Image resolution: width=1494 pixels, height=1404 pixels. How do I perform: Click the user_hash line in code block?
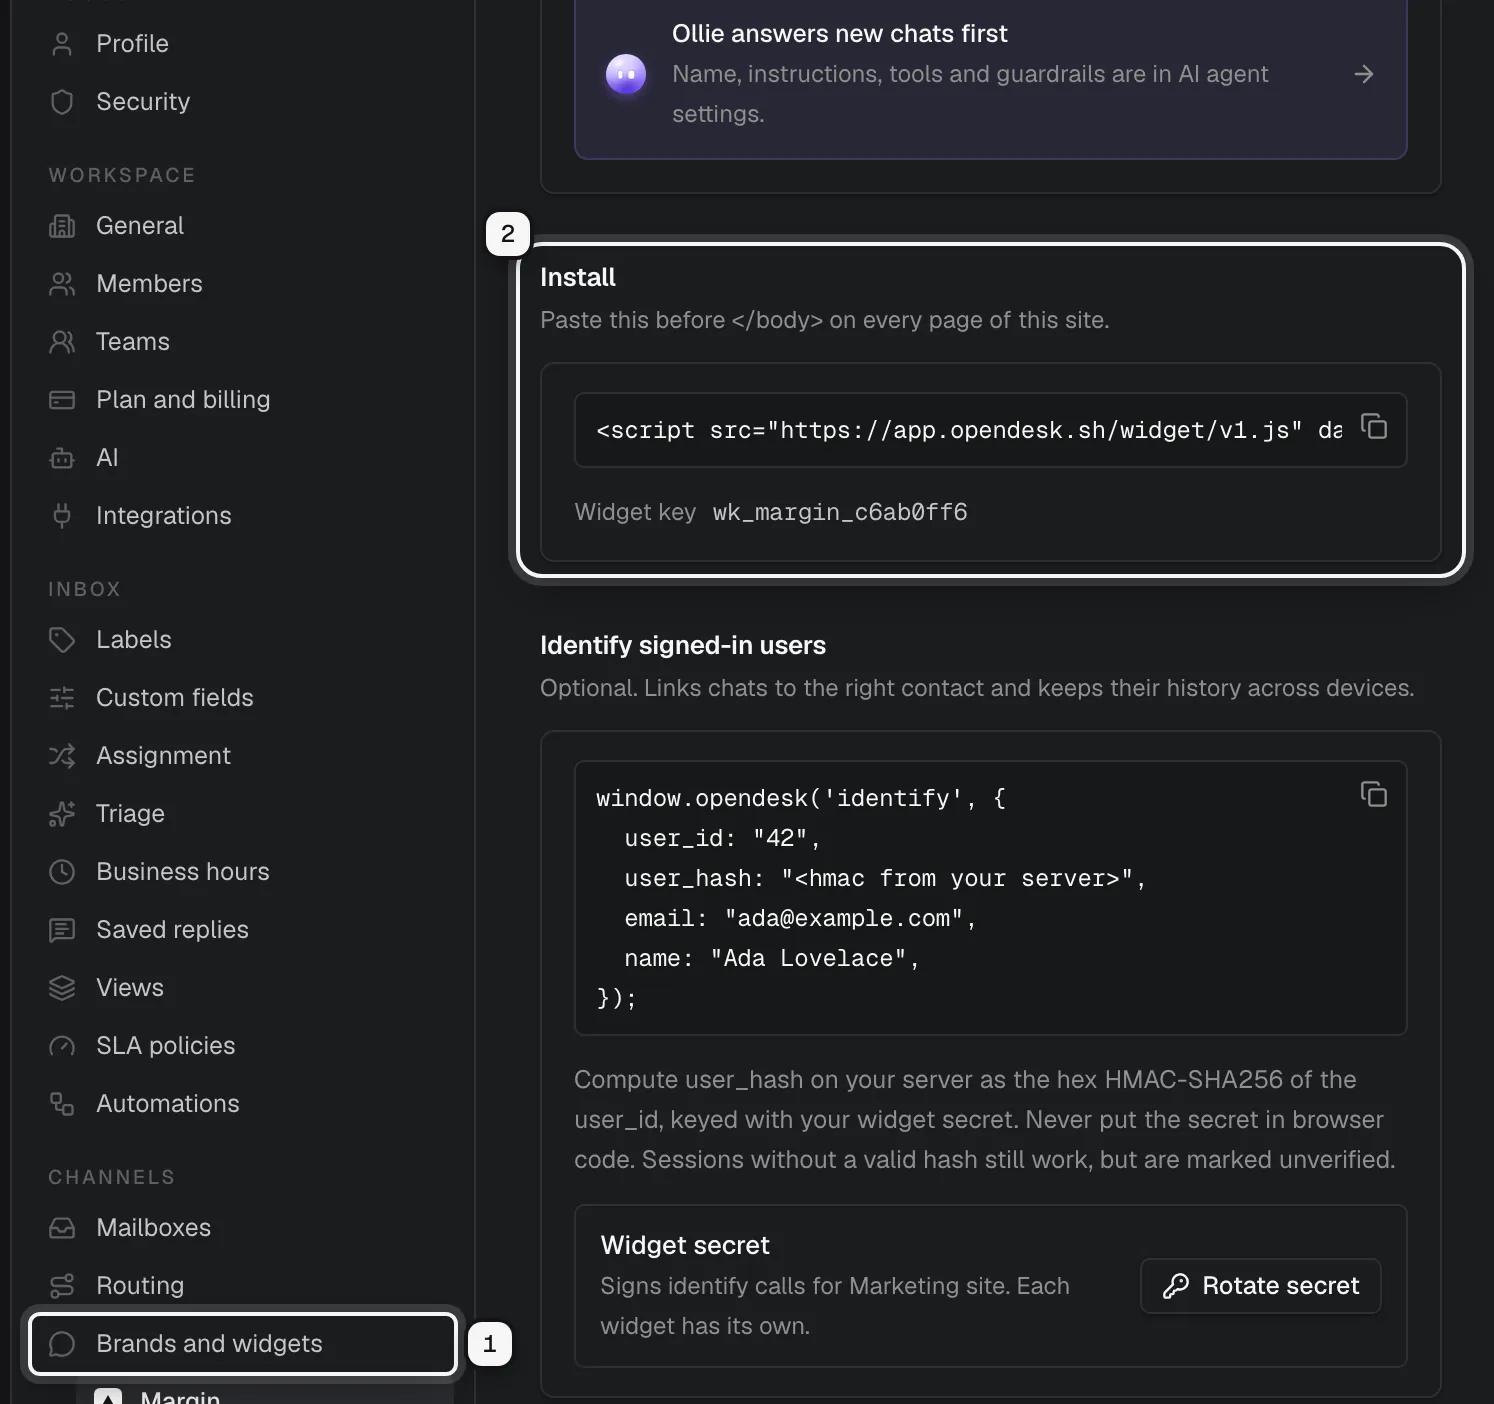click(885, 879)
